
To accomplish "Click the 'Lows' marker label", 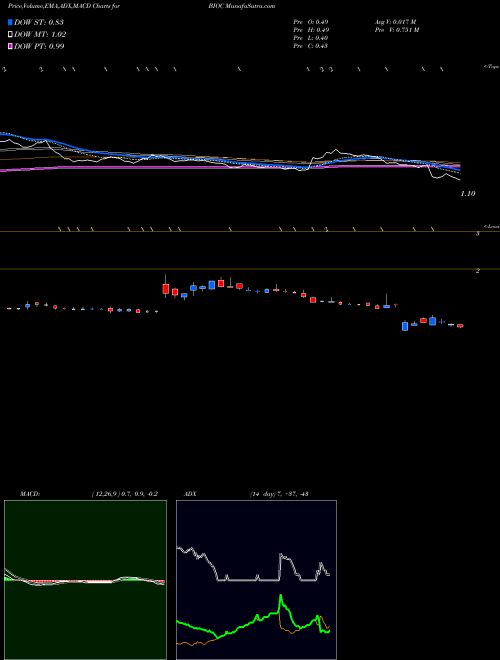I will pyautogui.click(x=492, y=226).
